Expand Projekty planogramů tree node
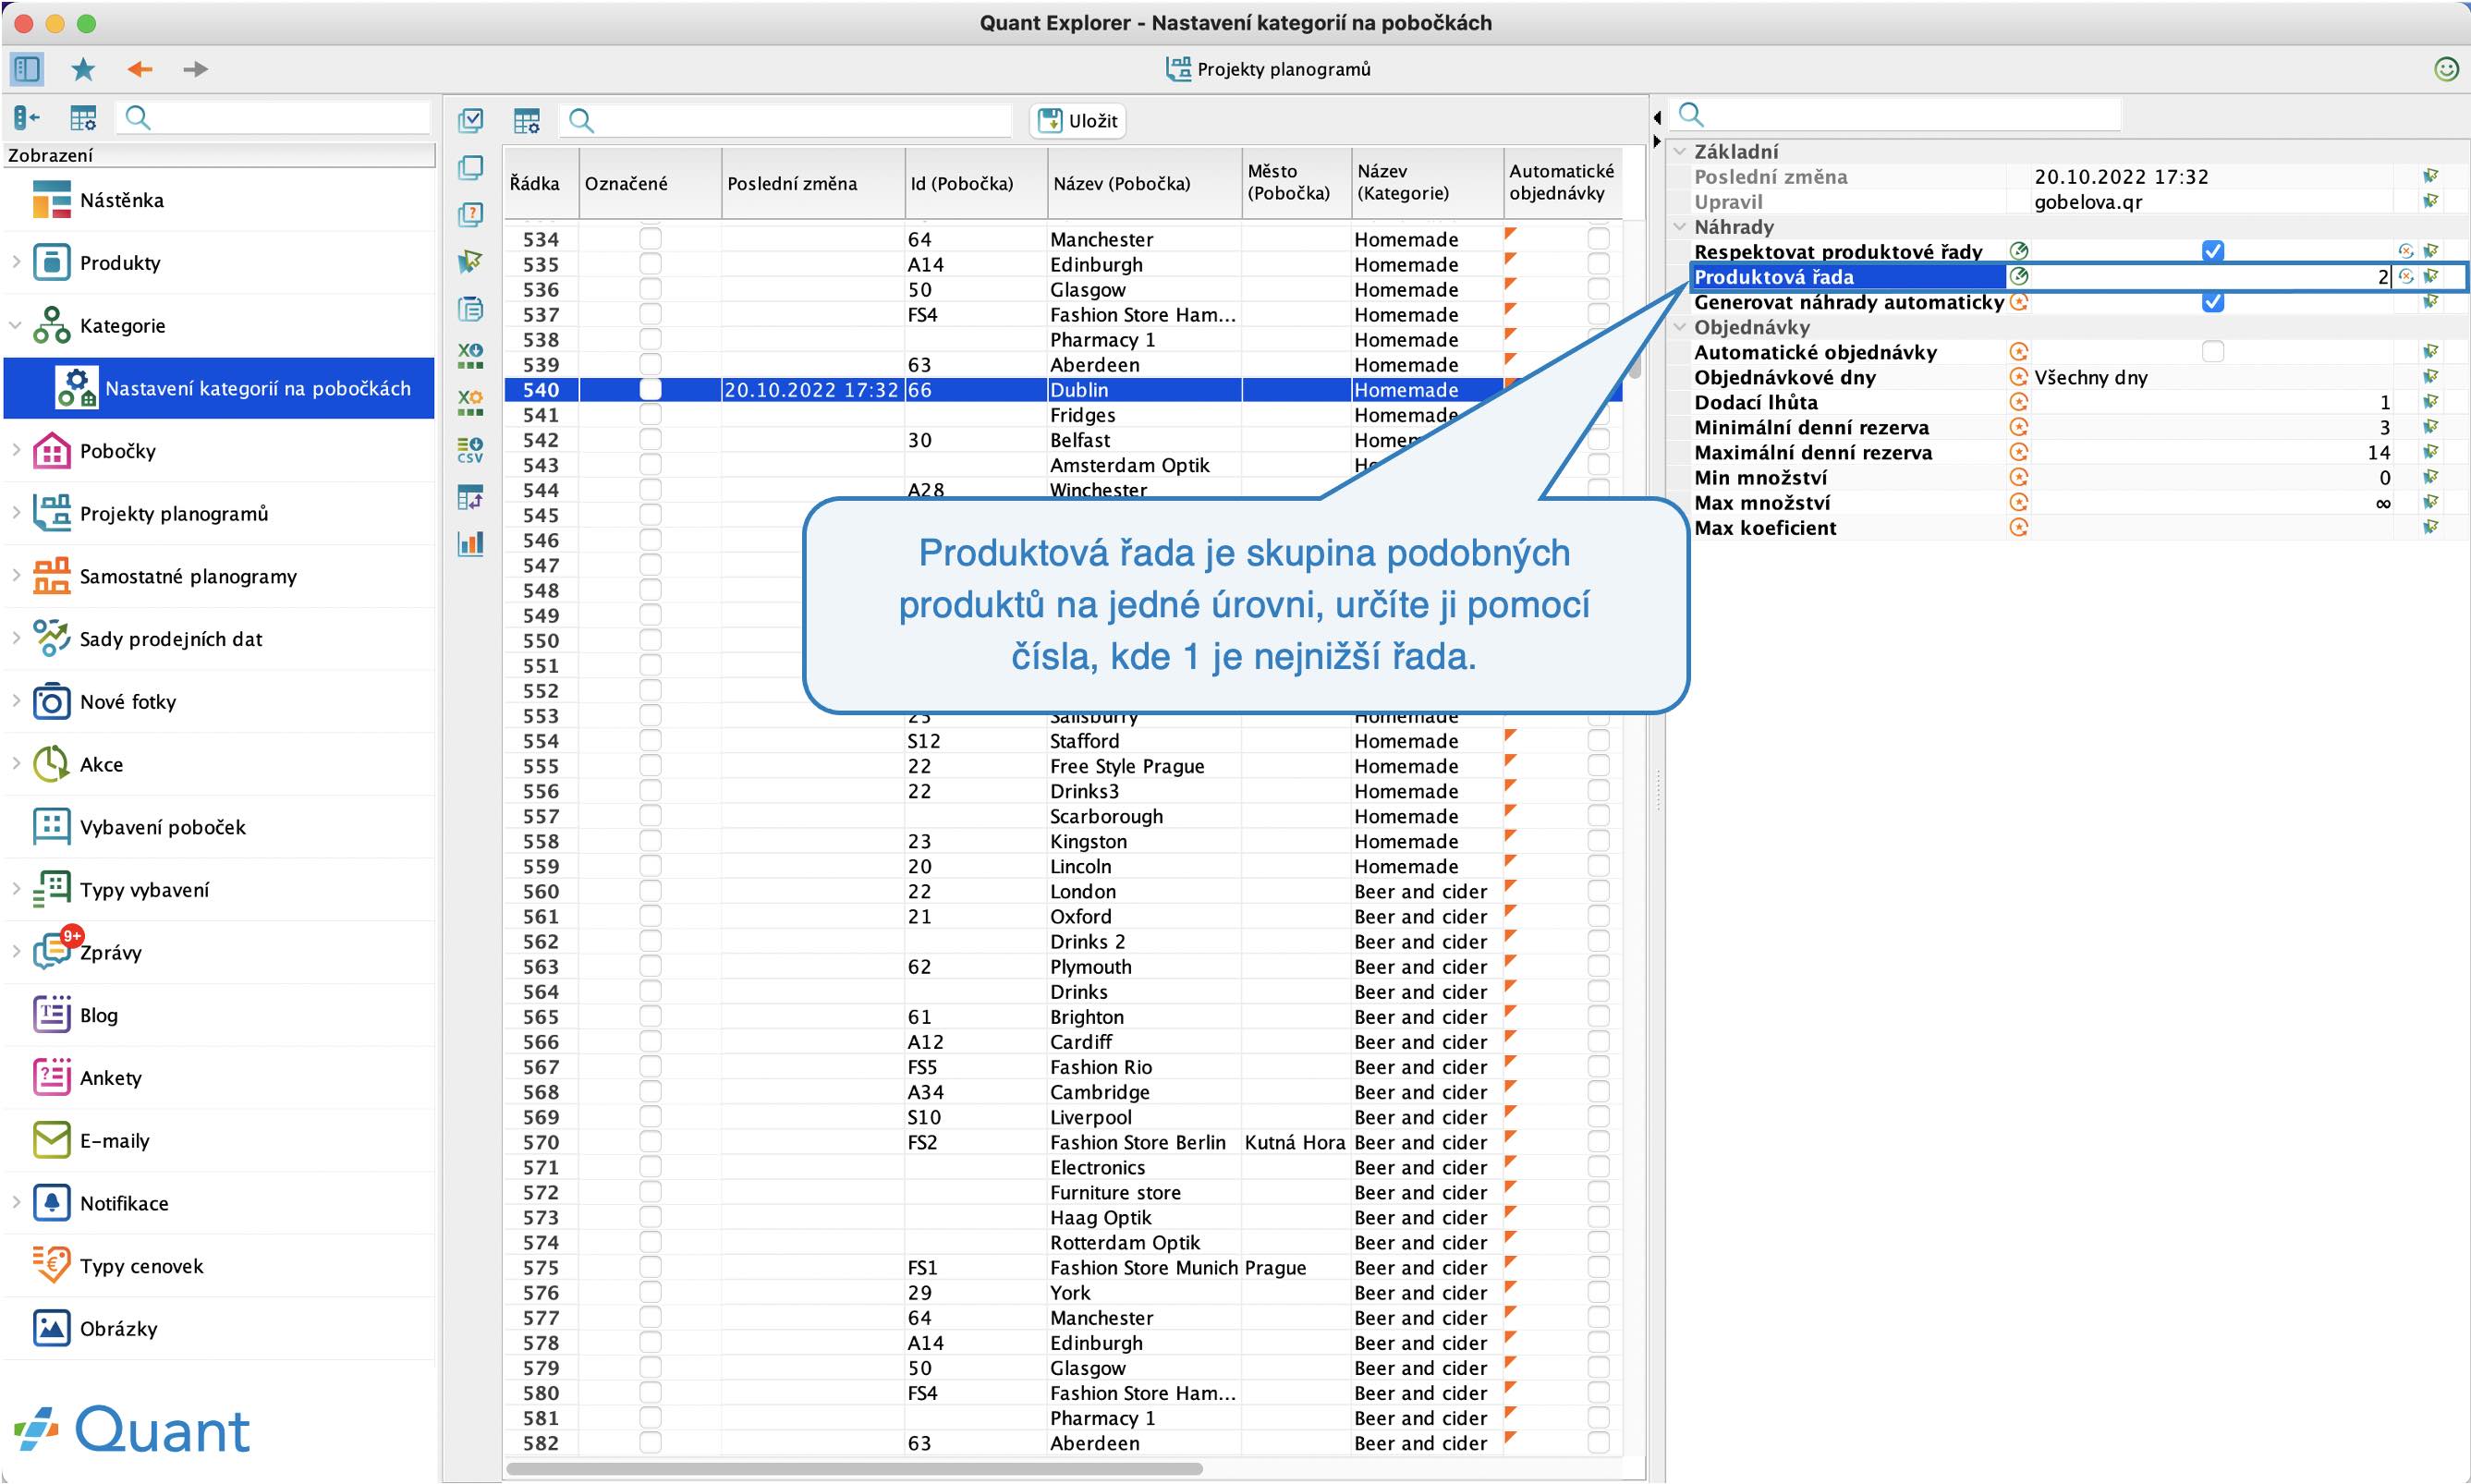Viewport: 2471px width, 1484px height. pyautogui.click(x=16, y=513)
